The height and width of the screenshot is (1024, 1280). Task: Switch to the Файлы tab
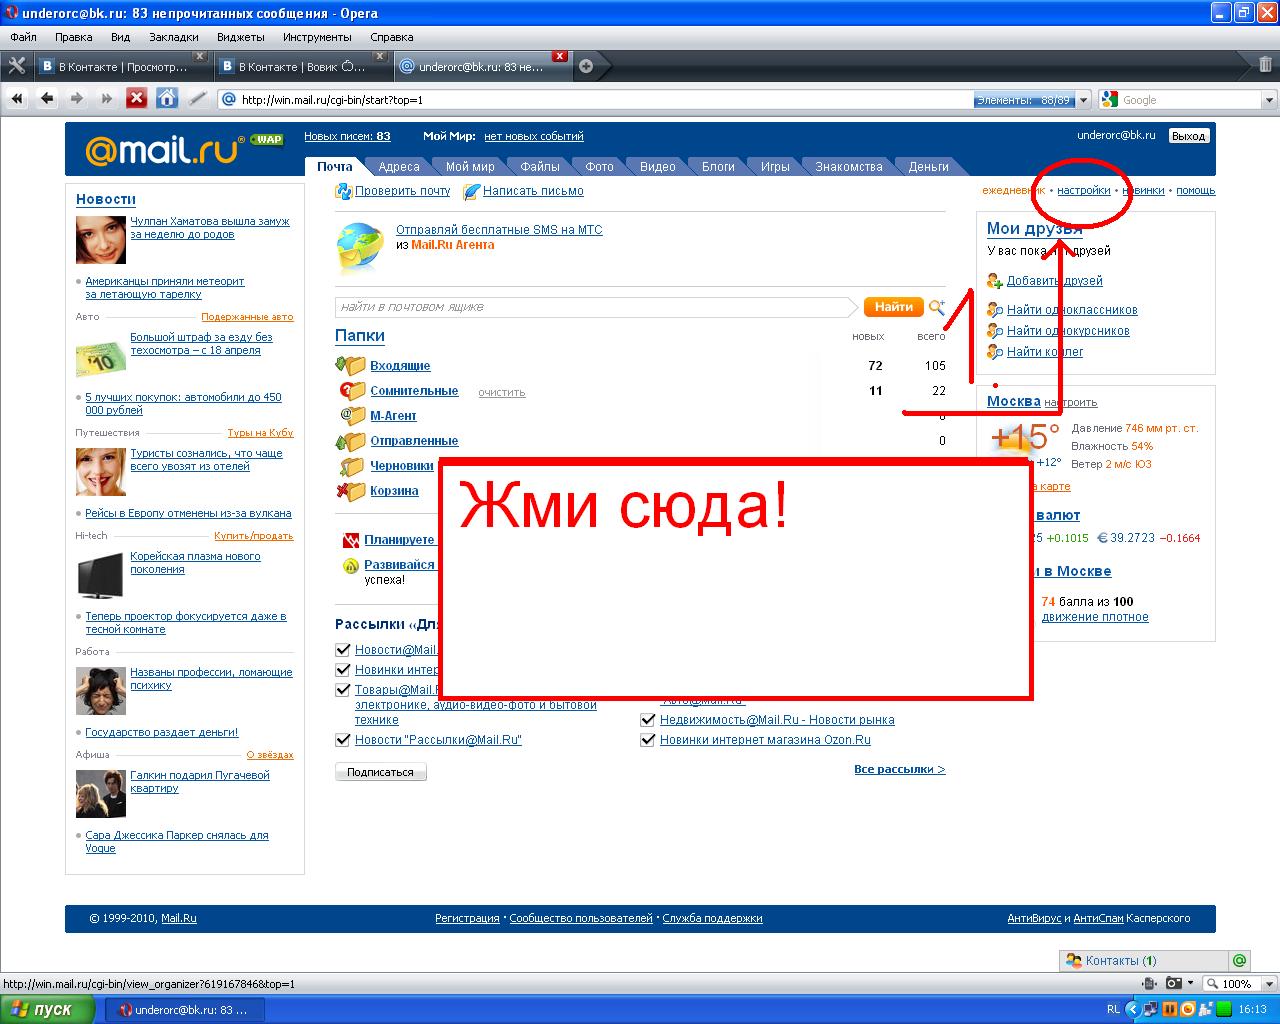tap(540, 167)
